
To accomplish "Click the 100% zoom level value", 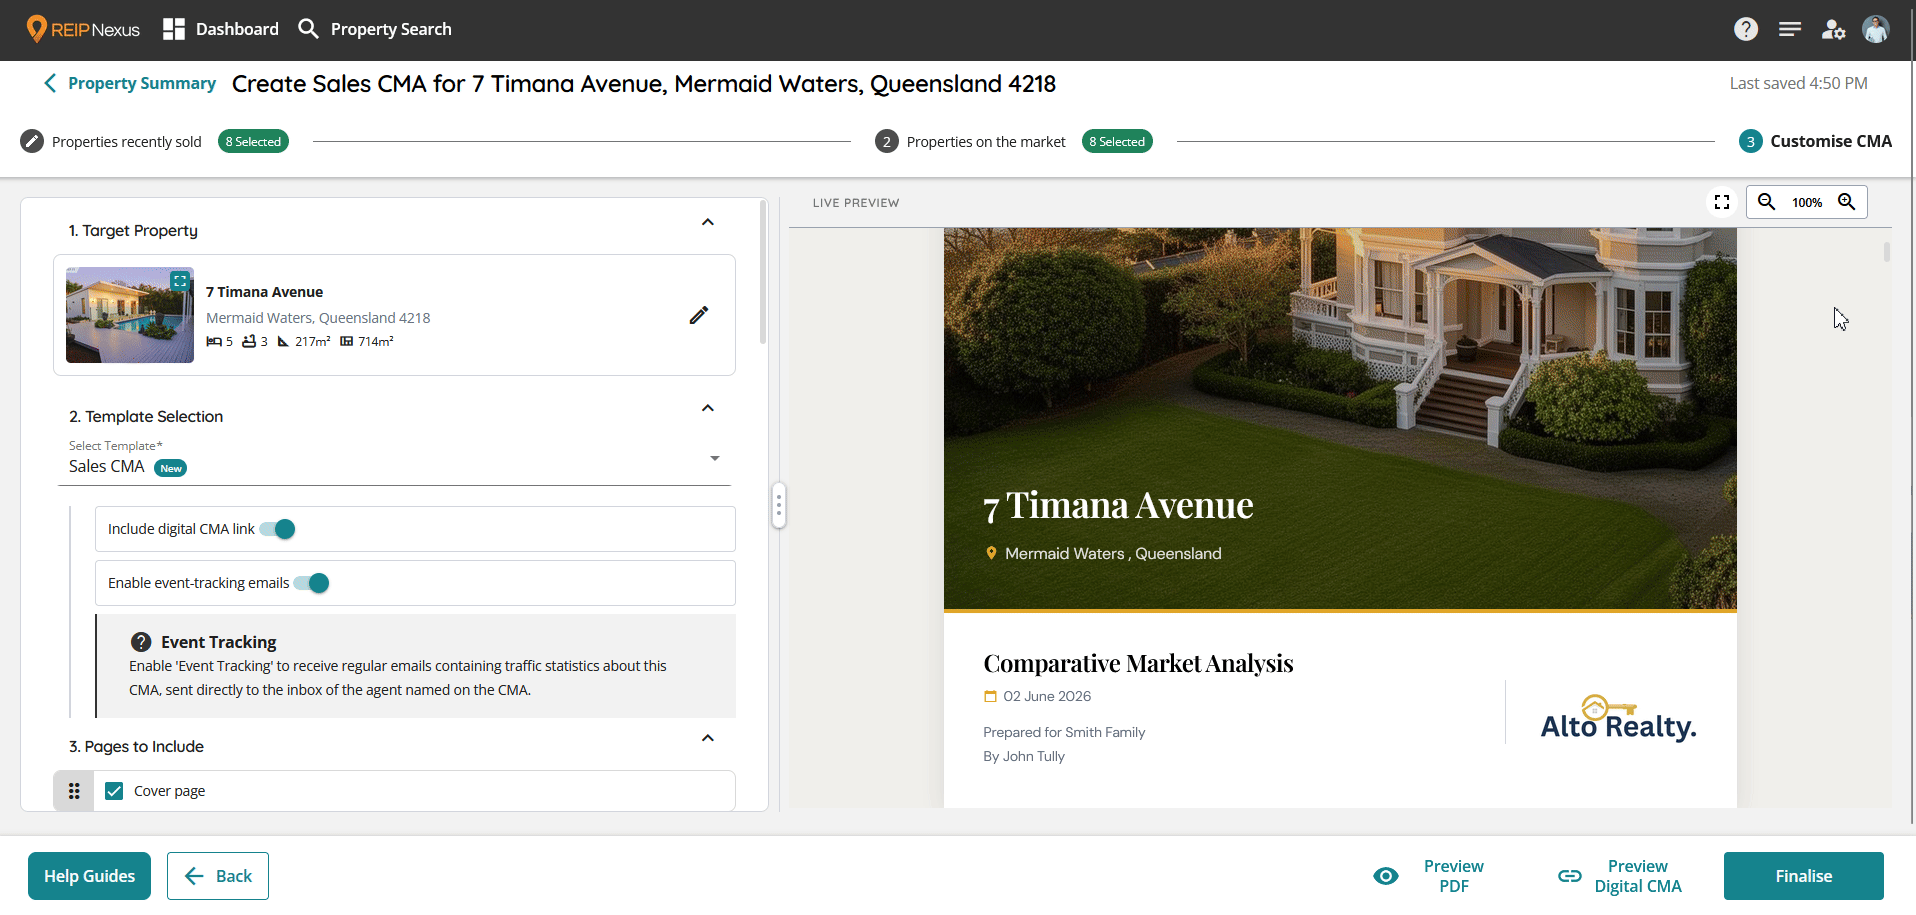I will coord(1807,202).
